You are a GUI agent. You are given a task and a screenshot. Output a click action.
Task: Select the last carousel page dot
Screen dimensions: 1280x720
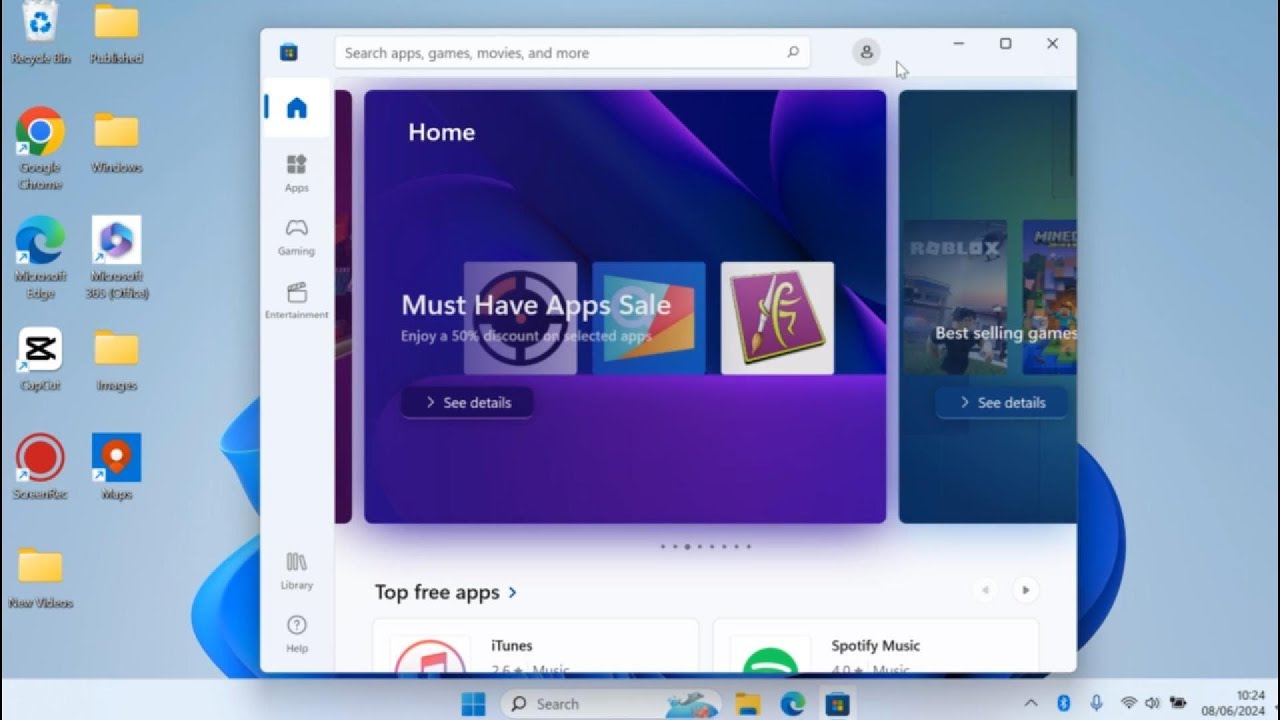[x=748, y=547]
